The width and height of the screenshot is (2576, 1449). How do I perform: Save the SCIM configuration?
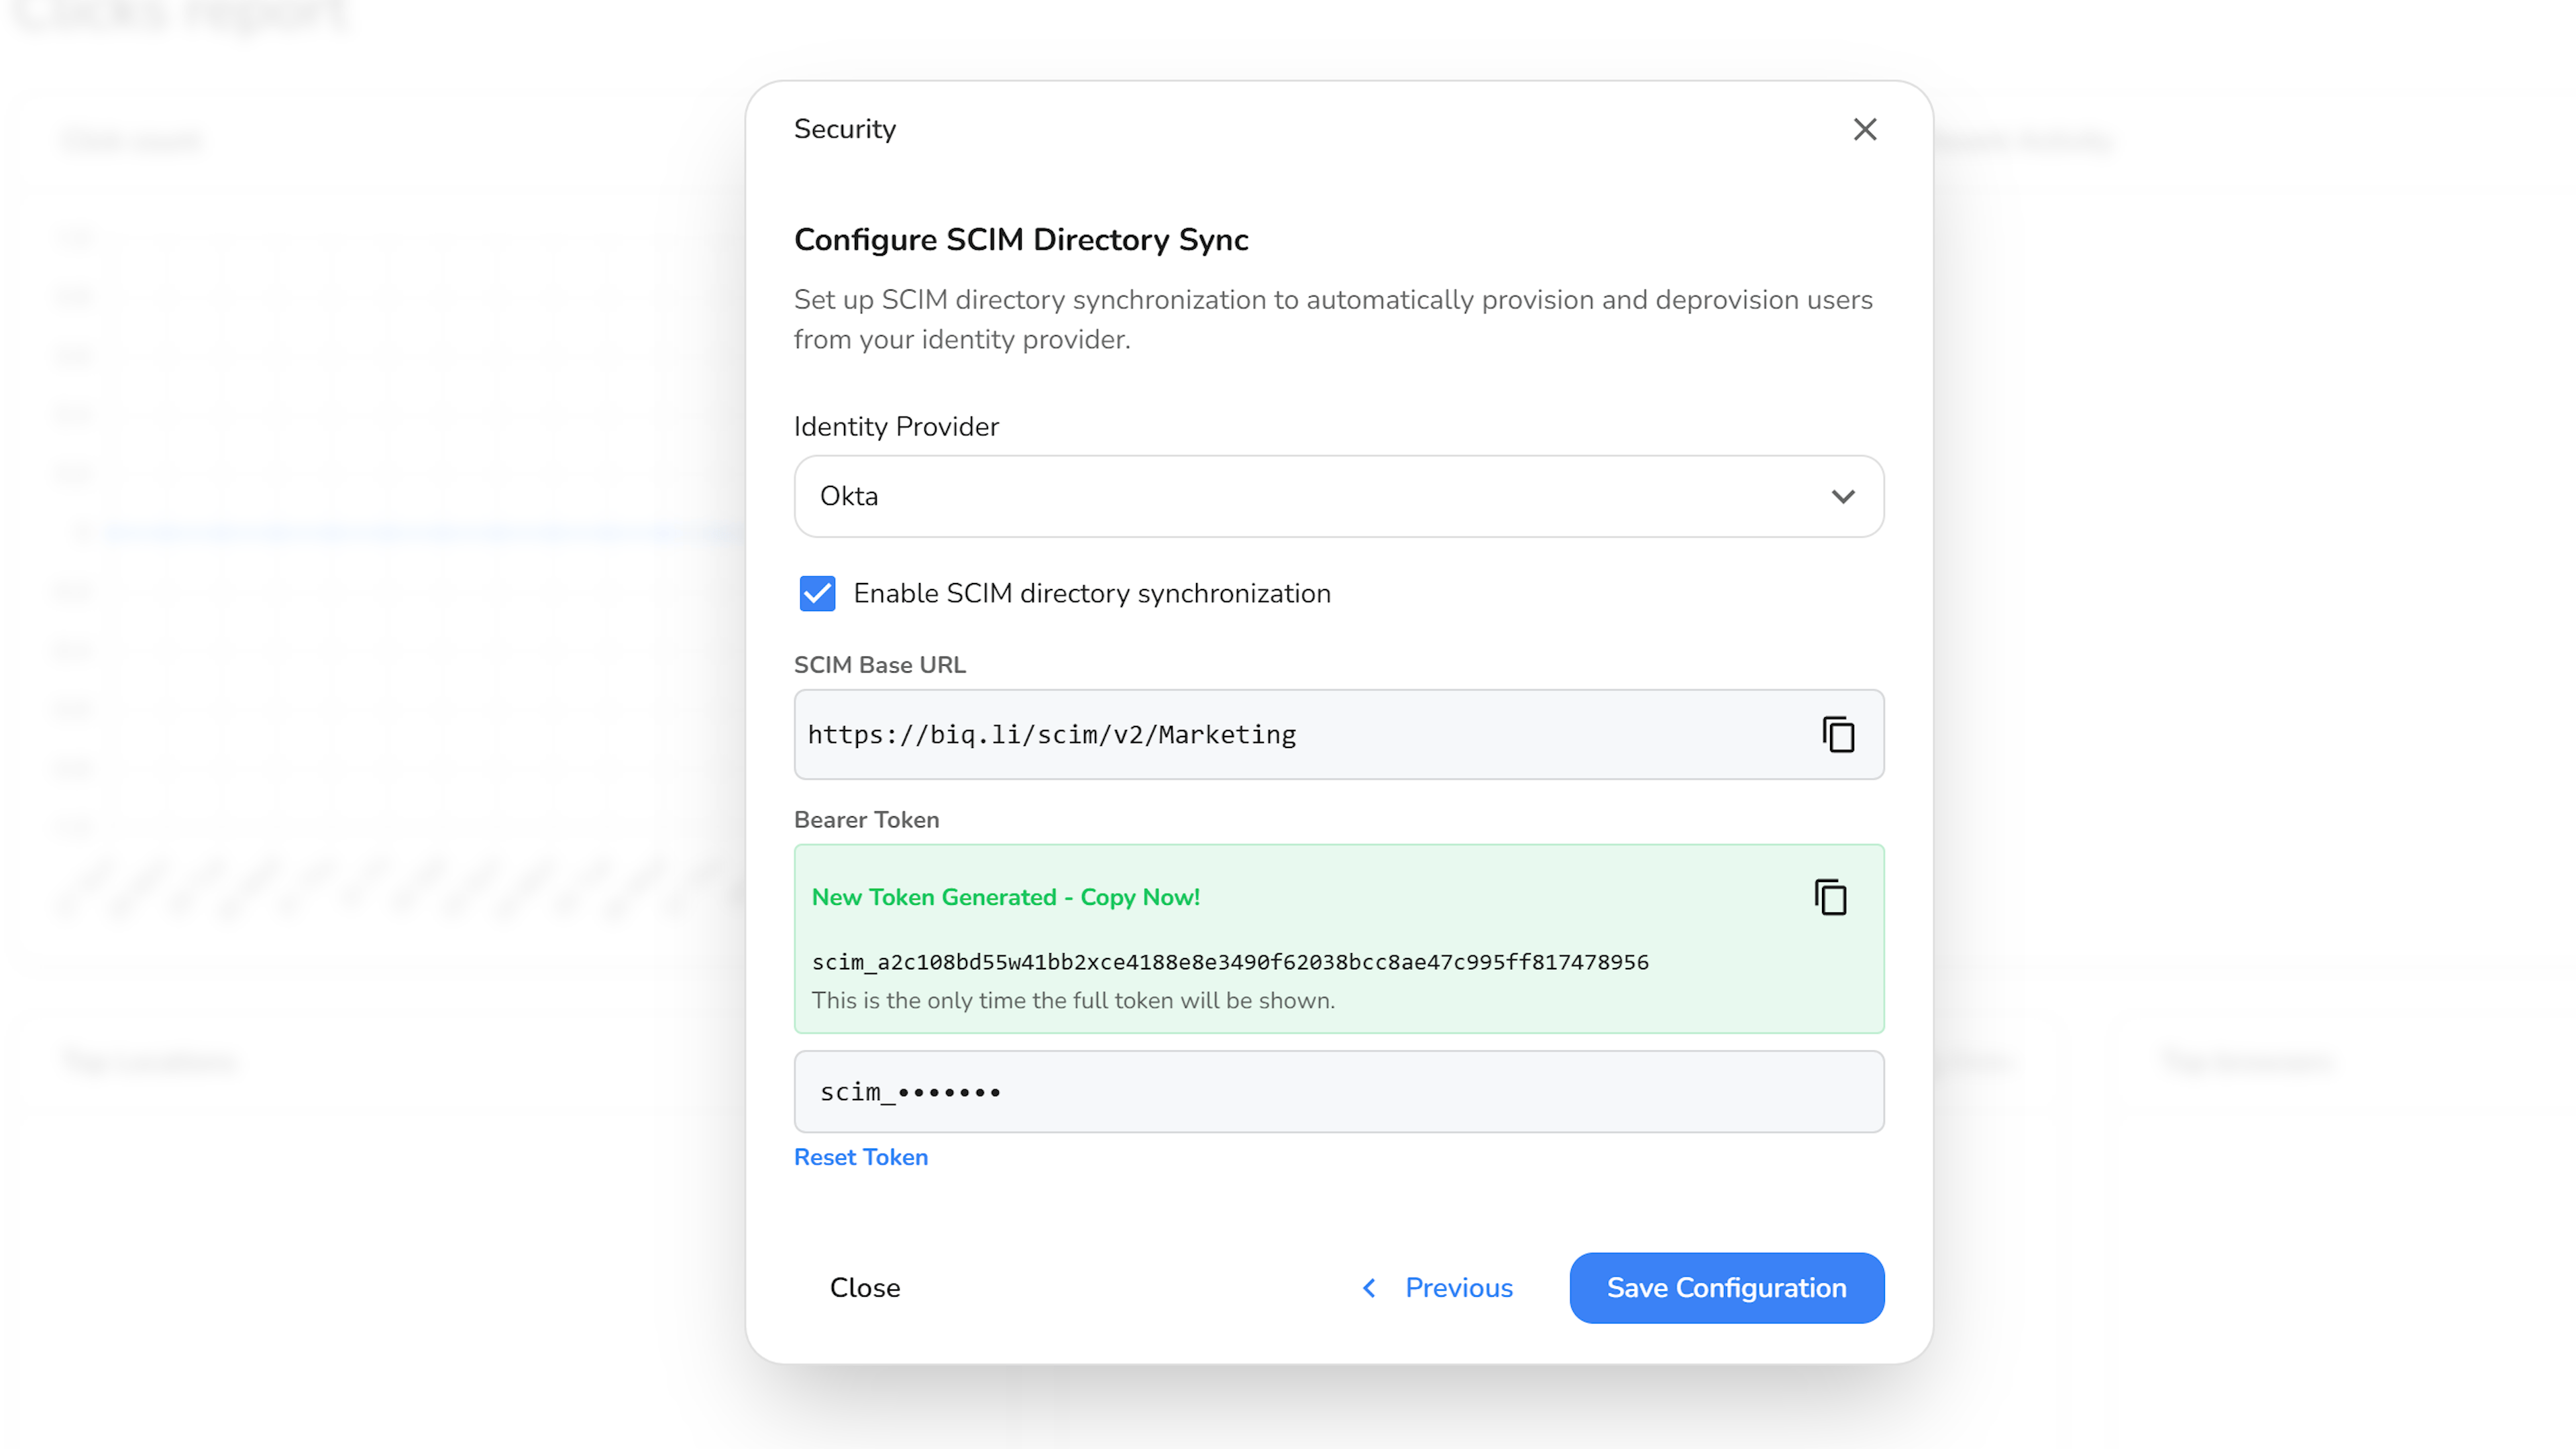[1726, 1287]
